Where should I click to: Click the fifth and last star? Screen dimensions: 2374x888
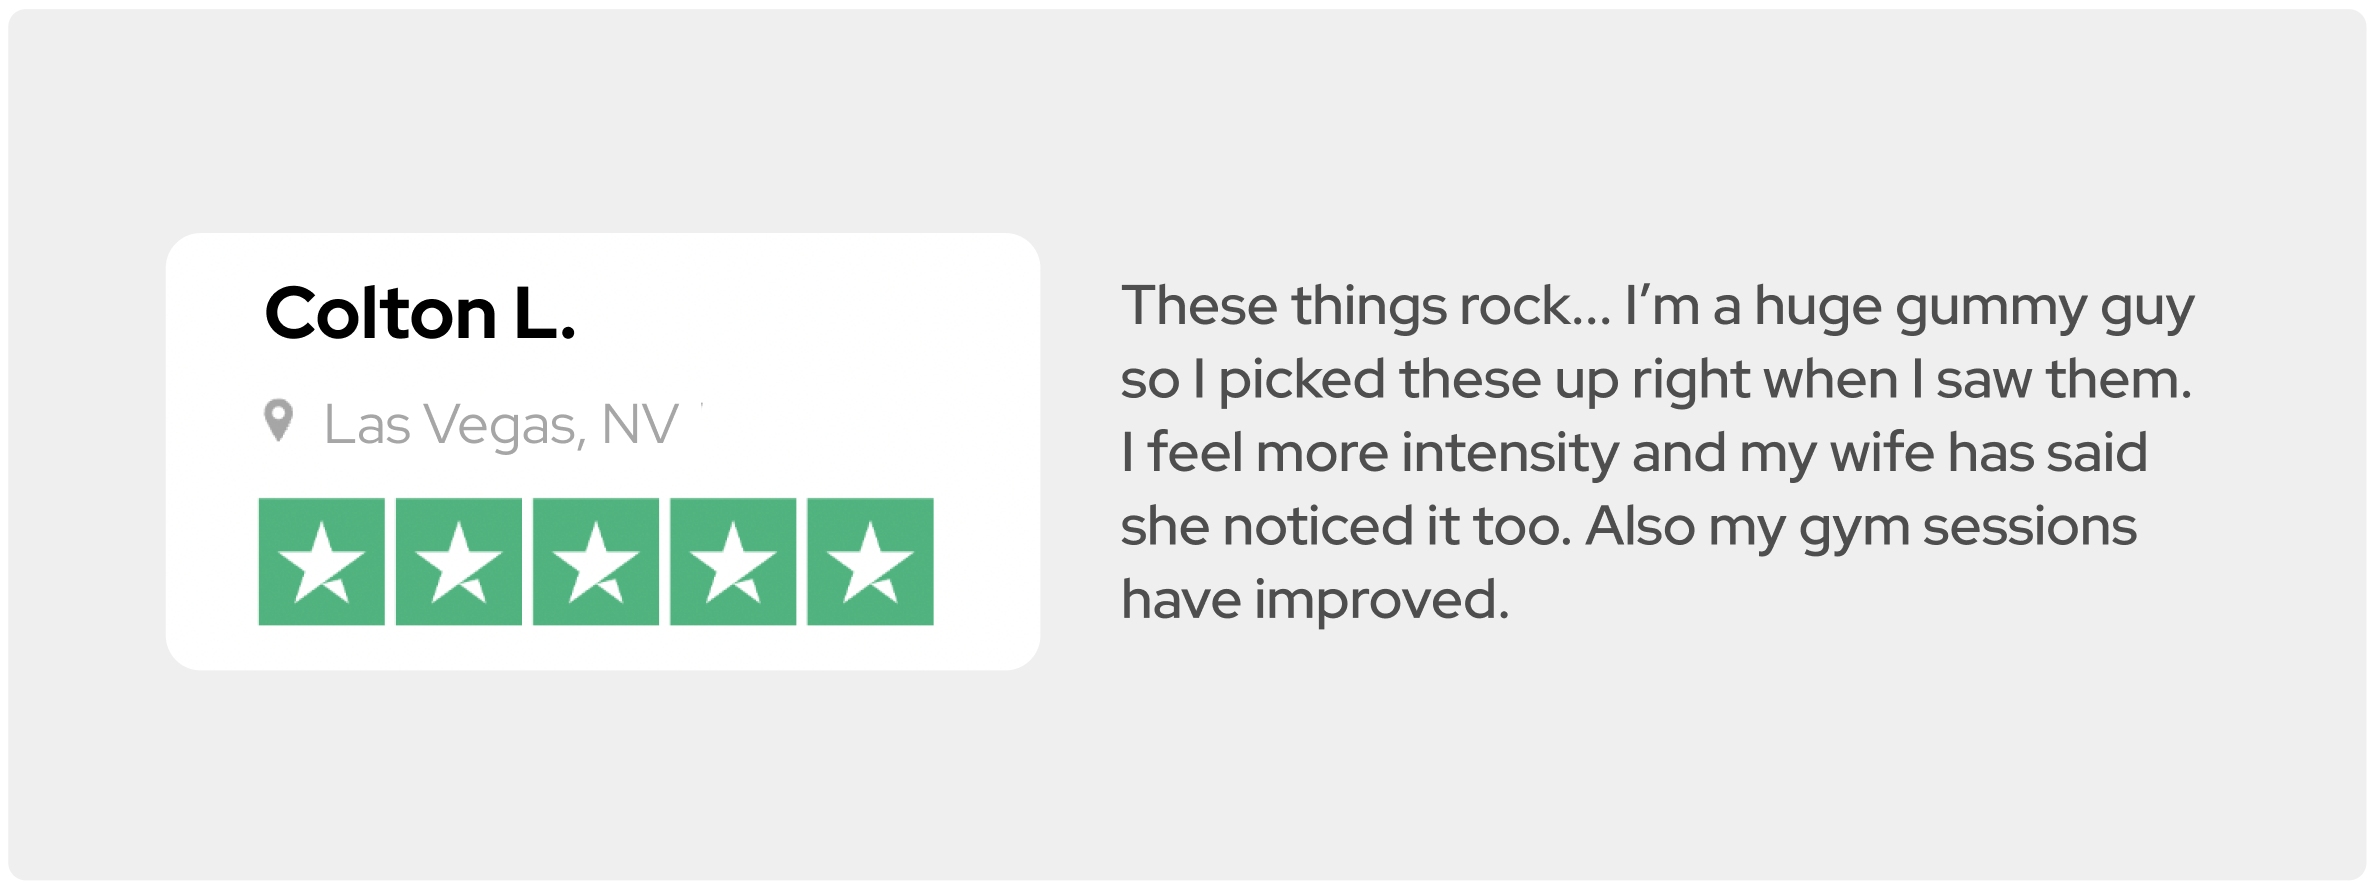tap(870, 562)
